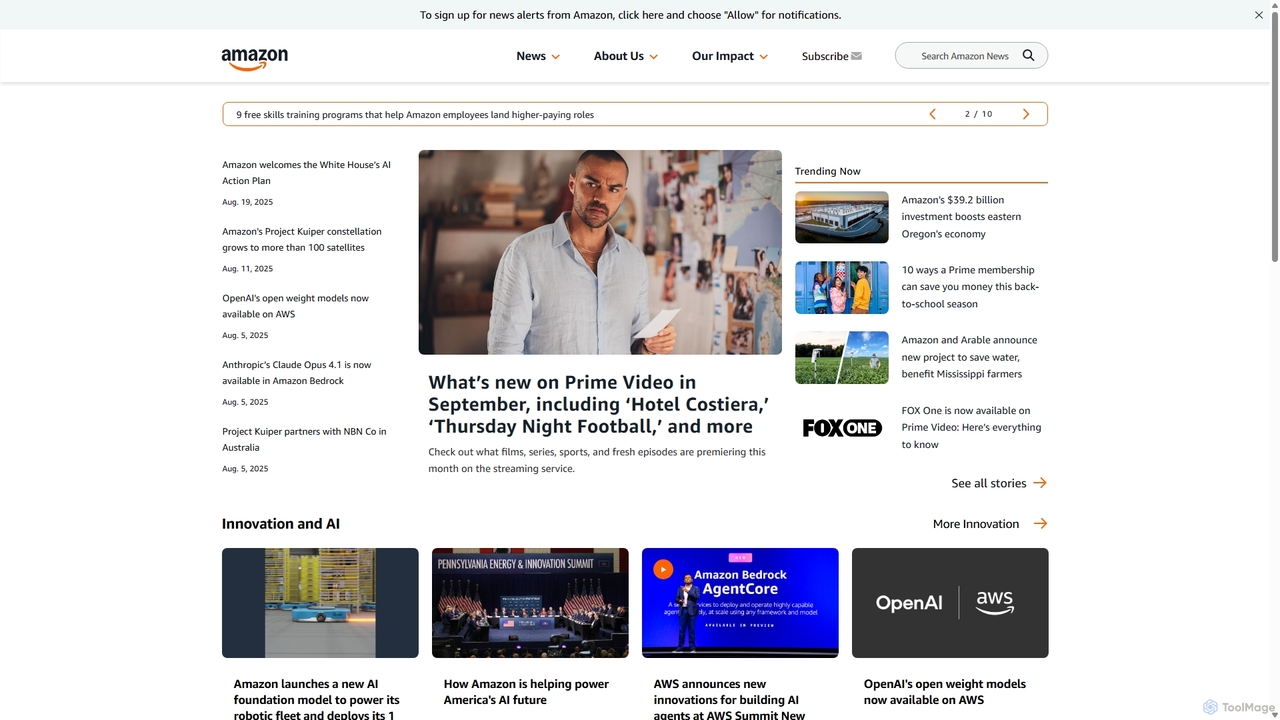
Task: Open What's new on Prime Video headline
Action: (599, 404)
